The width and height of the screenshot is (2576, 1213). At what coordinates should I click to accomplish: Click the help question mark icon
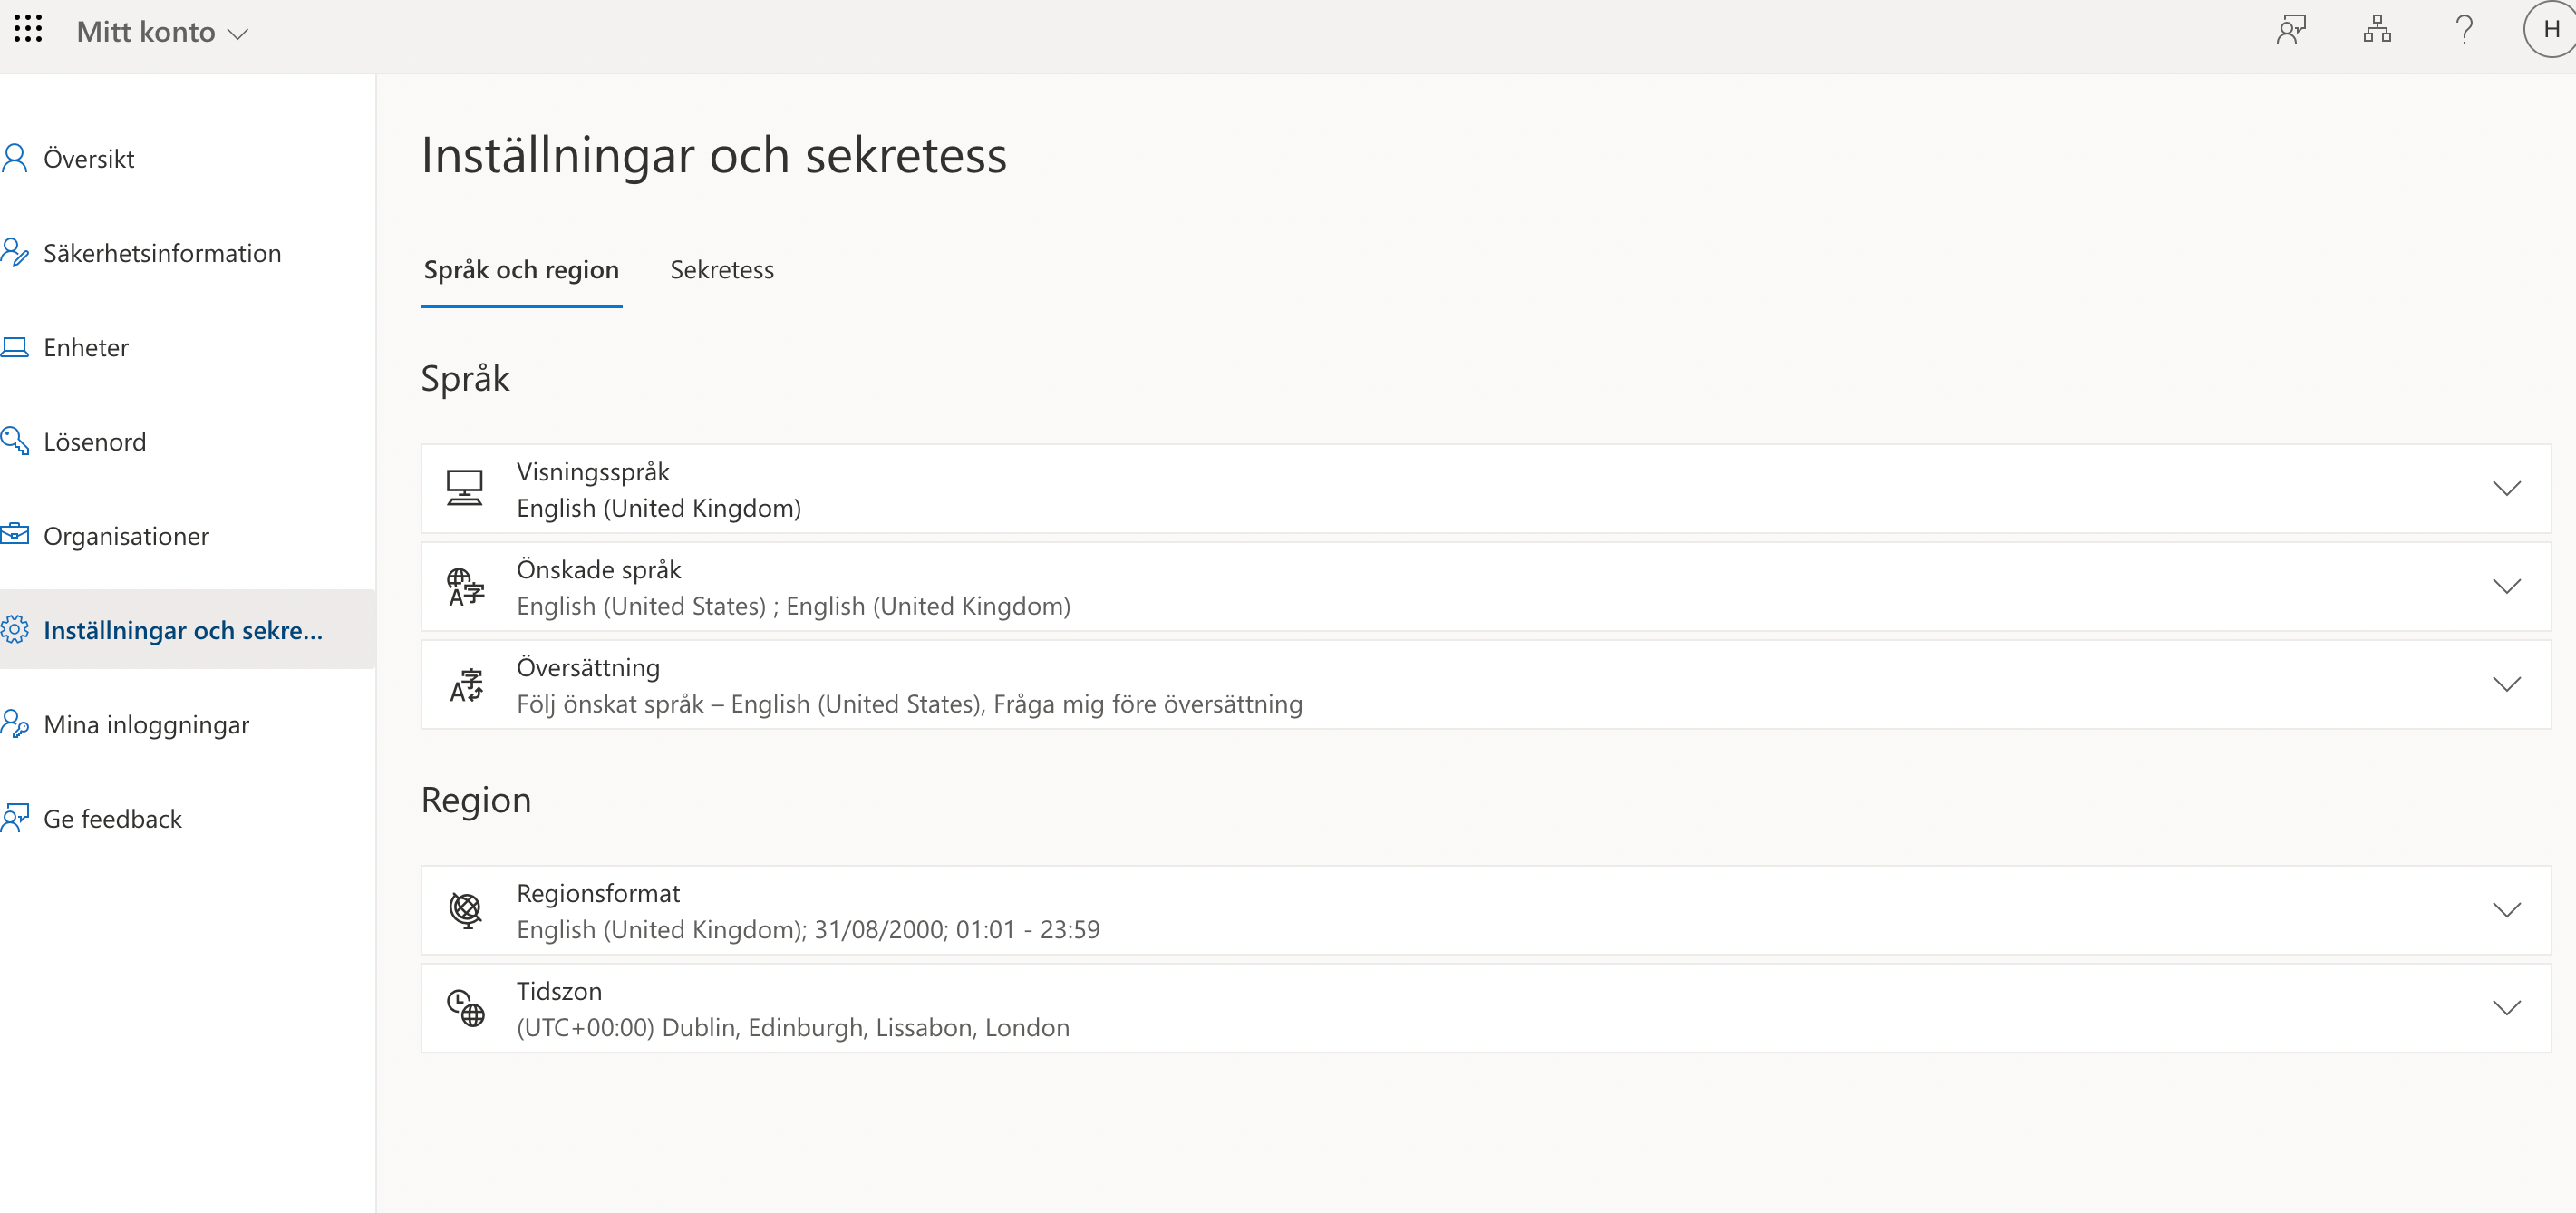2464,30
